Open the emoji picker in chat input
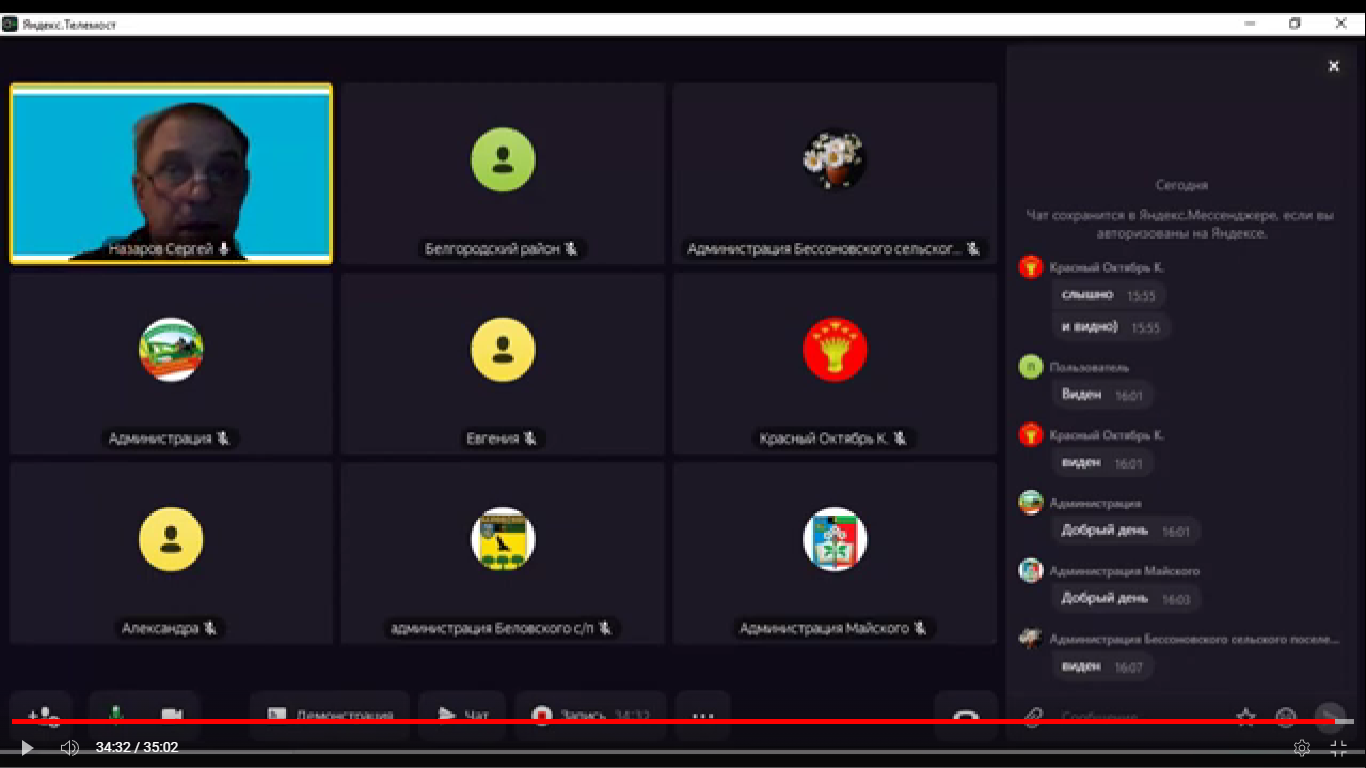 point(1286,714)
